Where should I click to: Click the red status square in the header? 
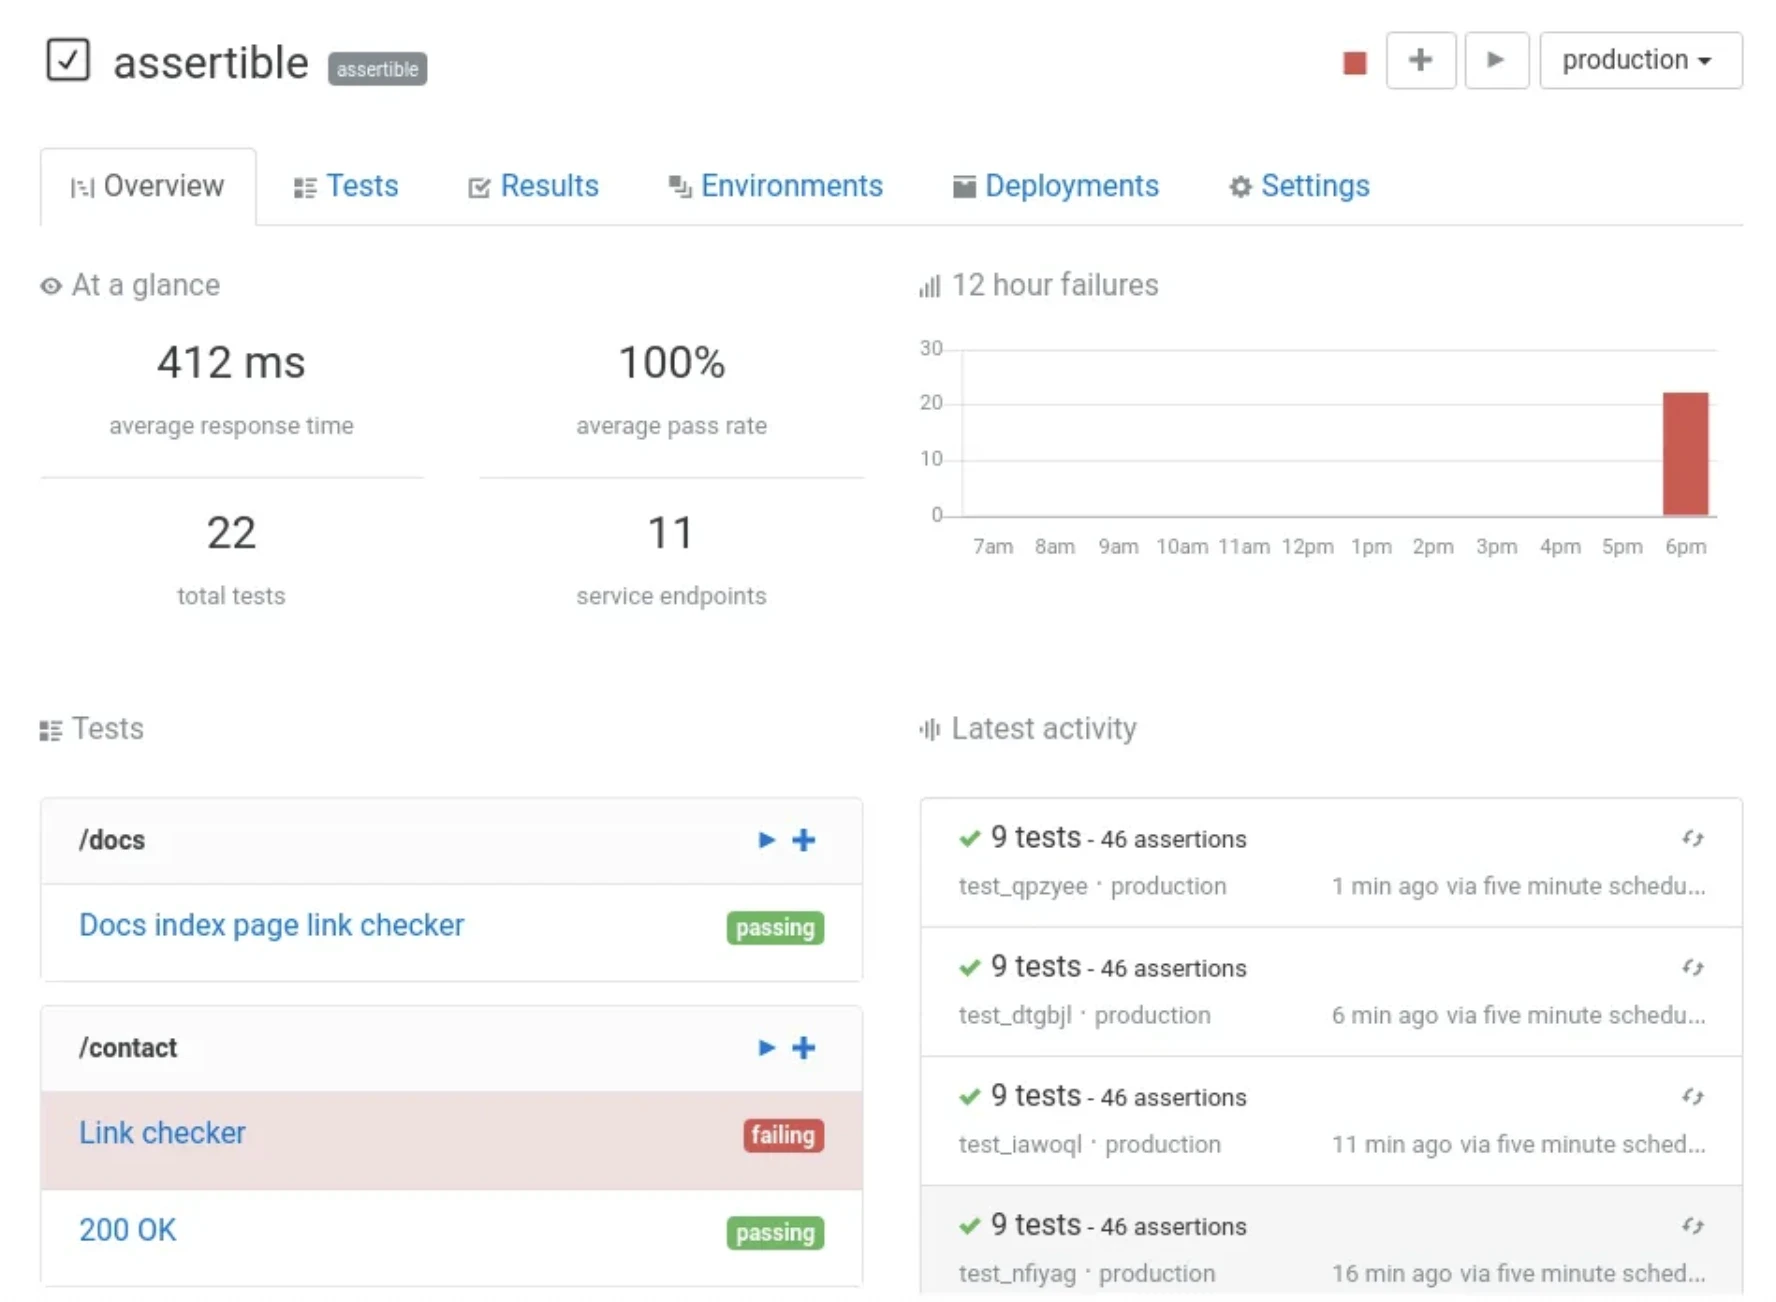tap(1355, 62)
